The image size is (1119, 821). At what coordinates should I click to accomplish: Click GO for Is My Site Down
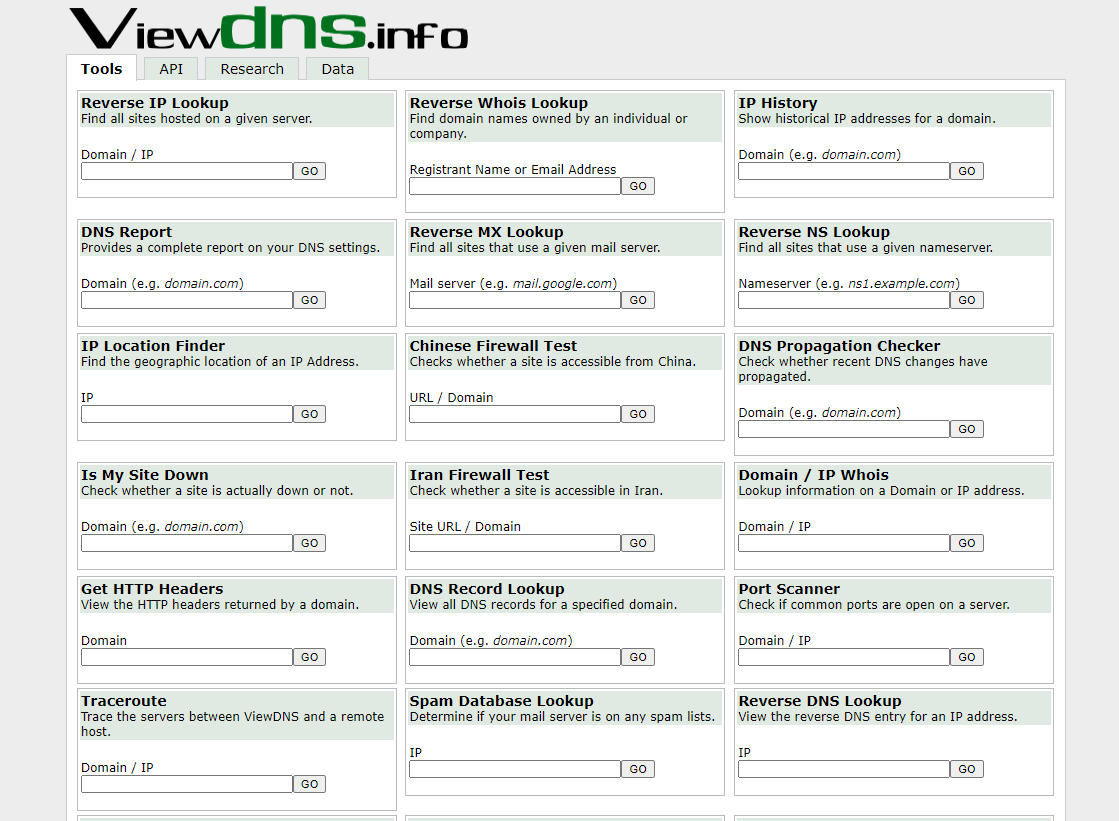point(310,544)
